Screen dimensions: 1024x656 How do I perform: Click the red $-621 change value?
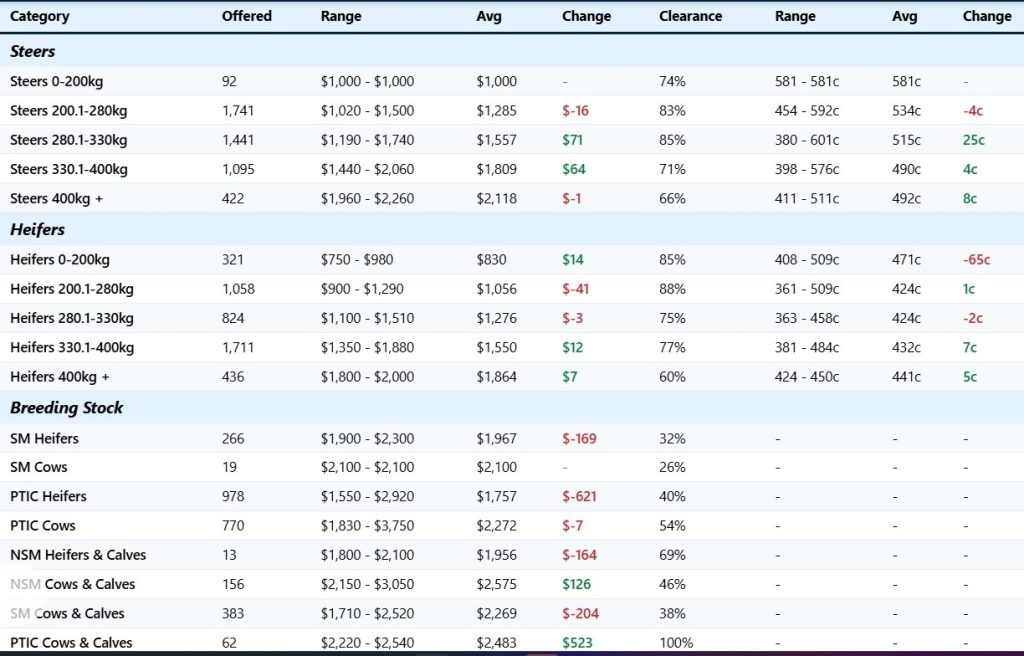coord(579,496)
